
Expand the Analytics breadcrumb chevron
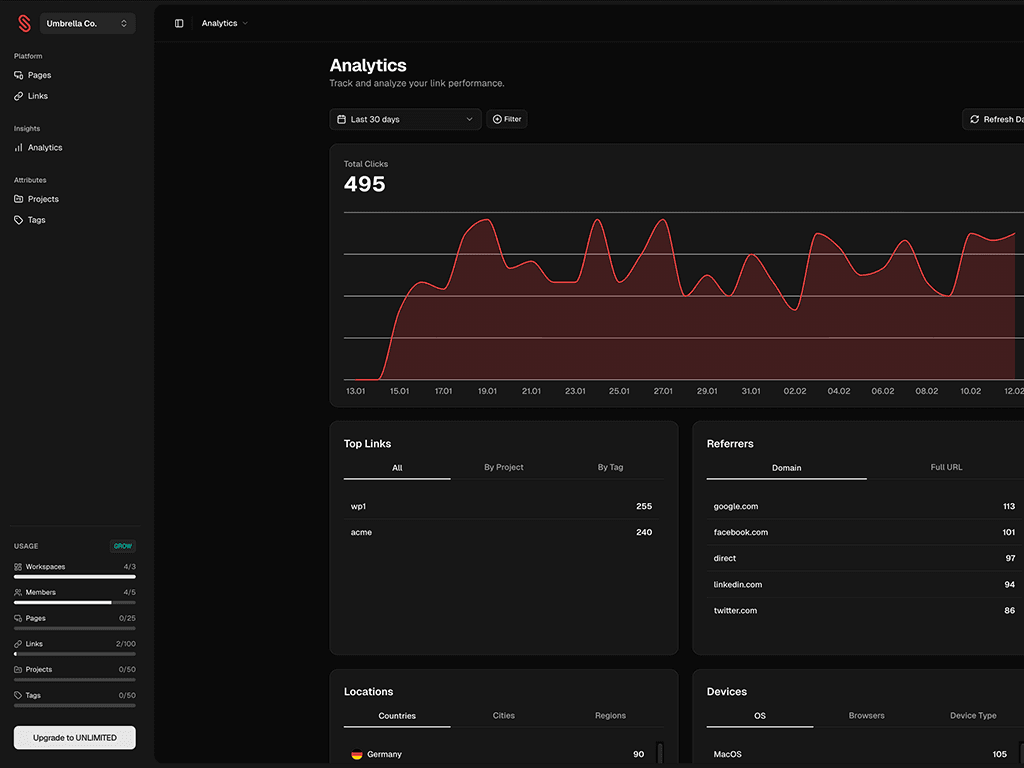coord(244,23)
